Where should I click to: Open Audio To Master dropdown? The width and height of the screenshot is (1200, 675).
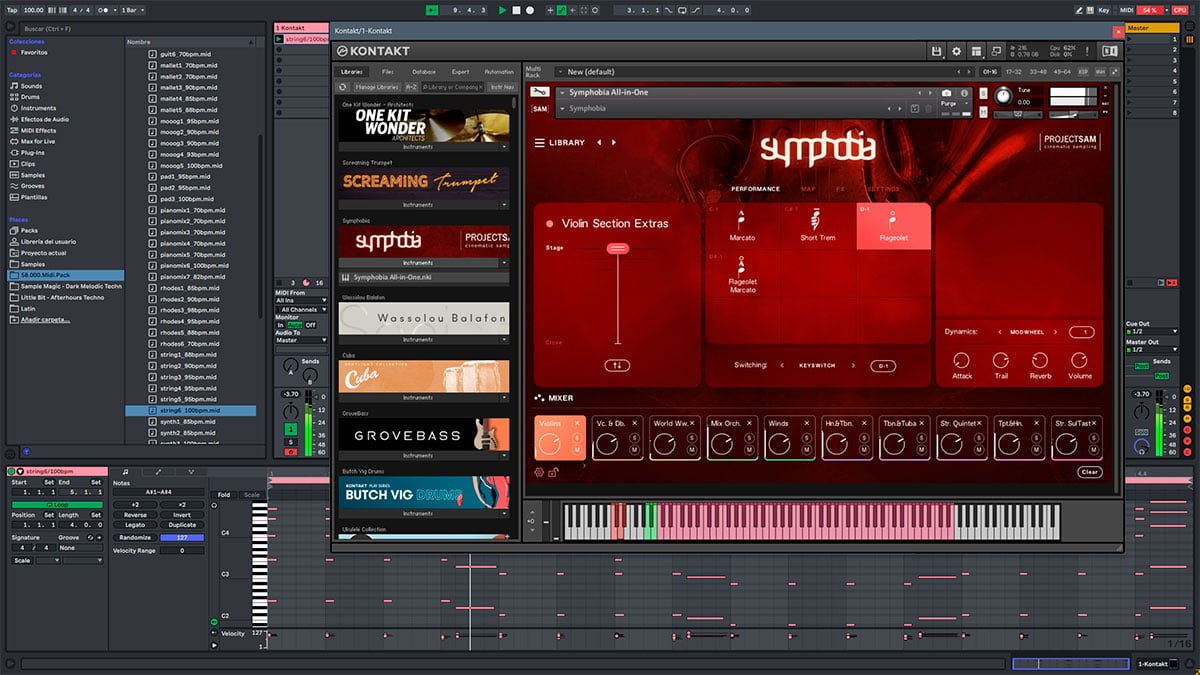click(301, 341)
